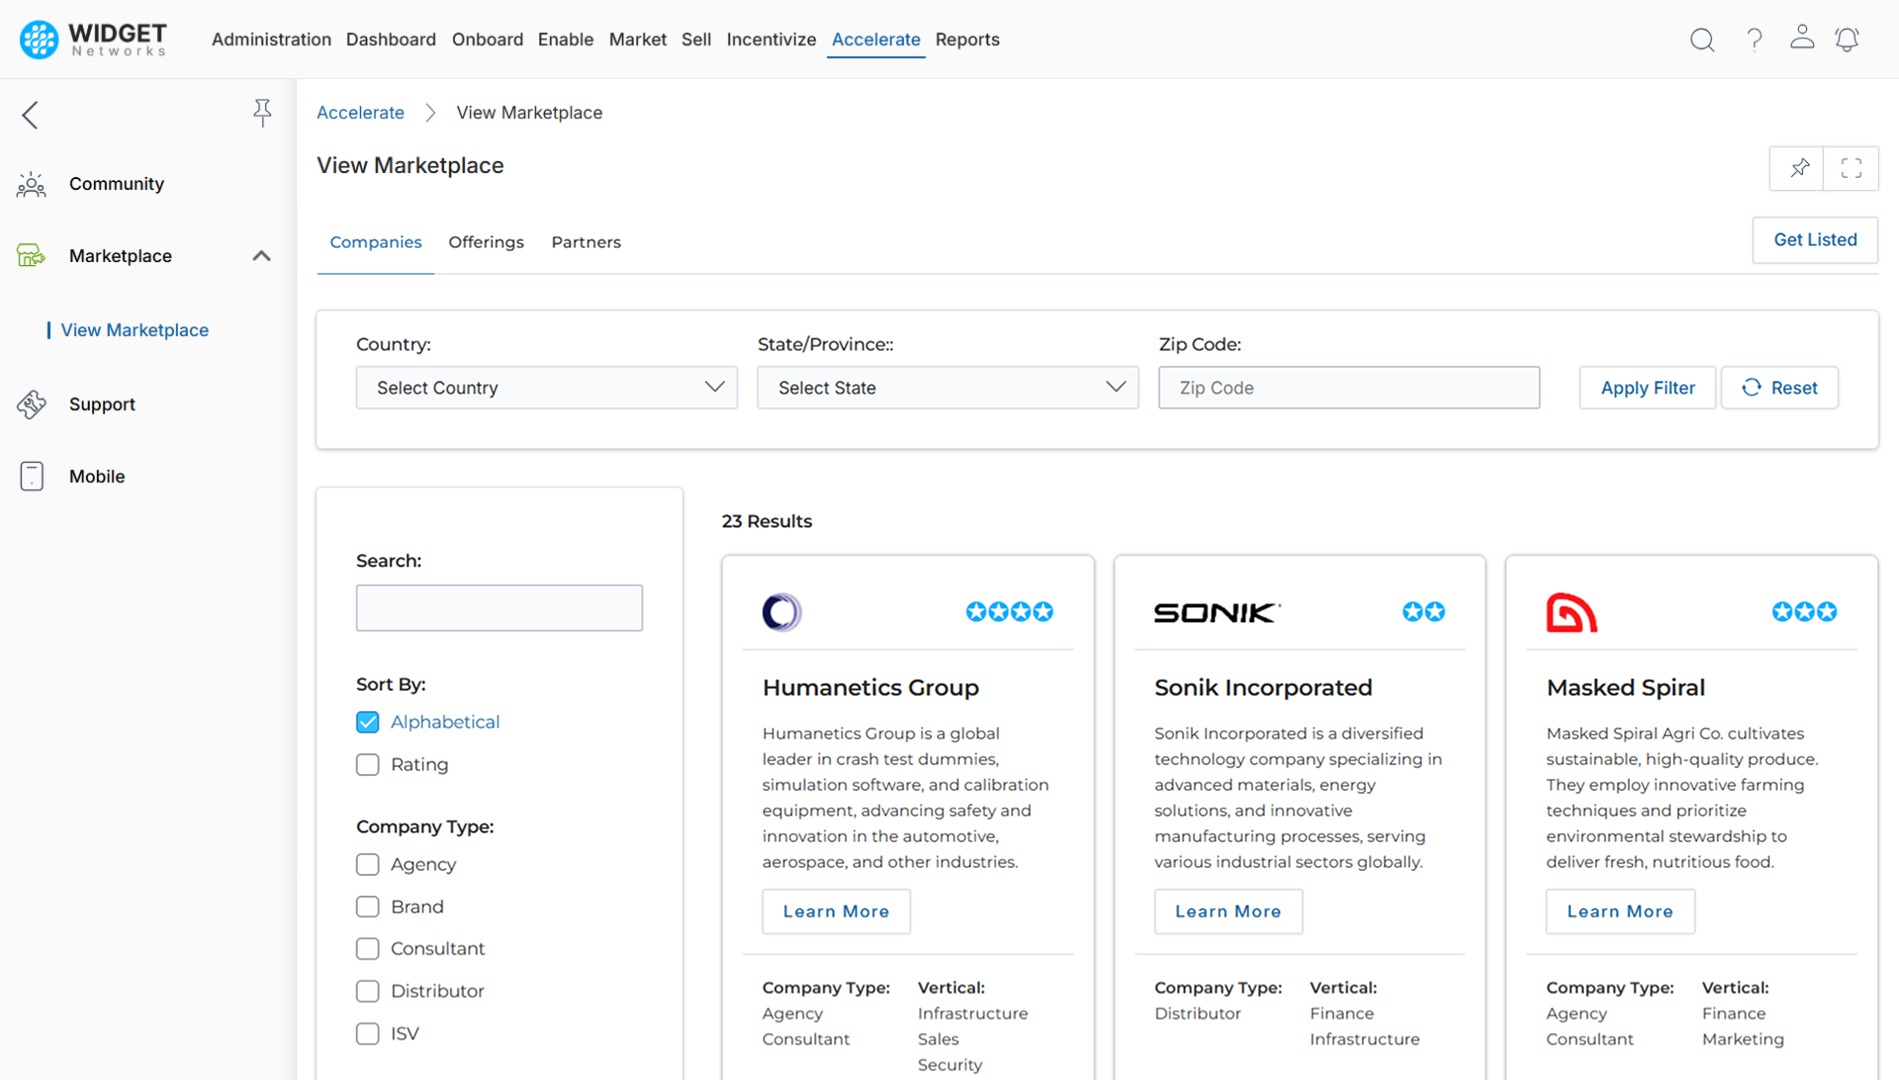
Task: Collapse the Marketplace sidebar section
Action: click(x=261, y=256)
